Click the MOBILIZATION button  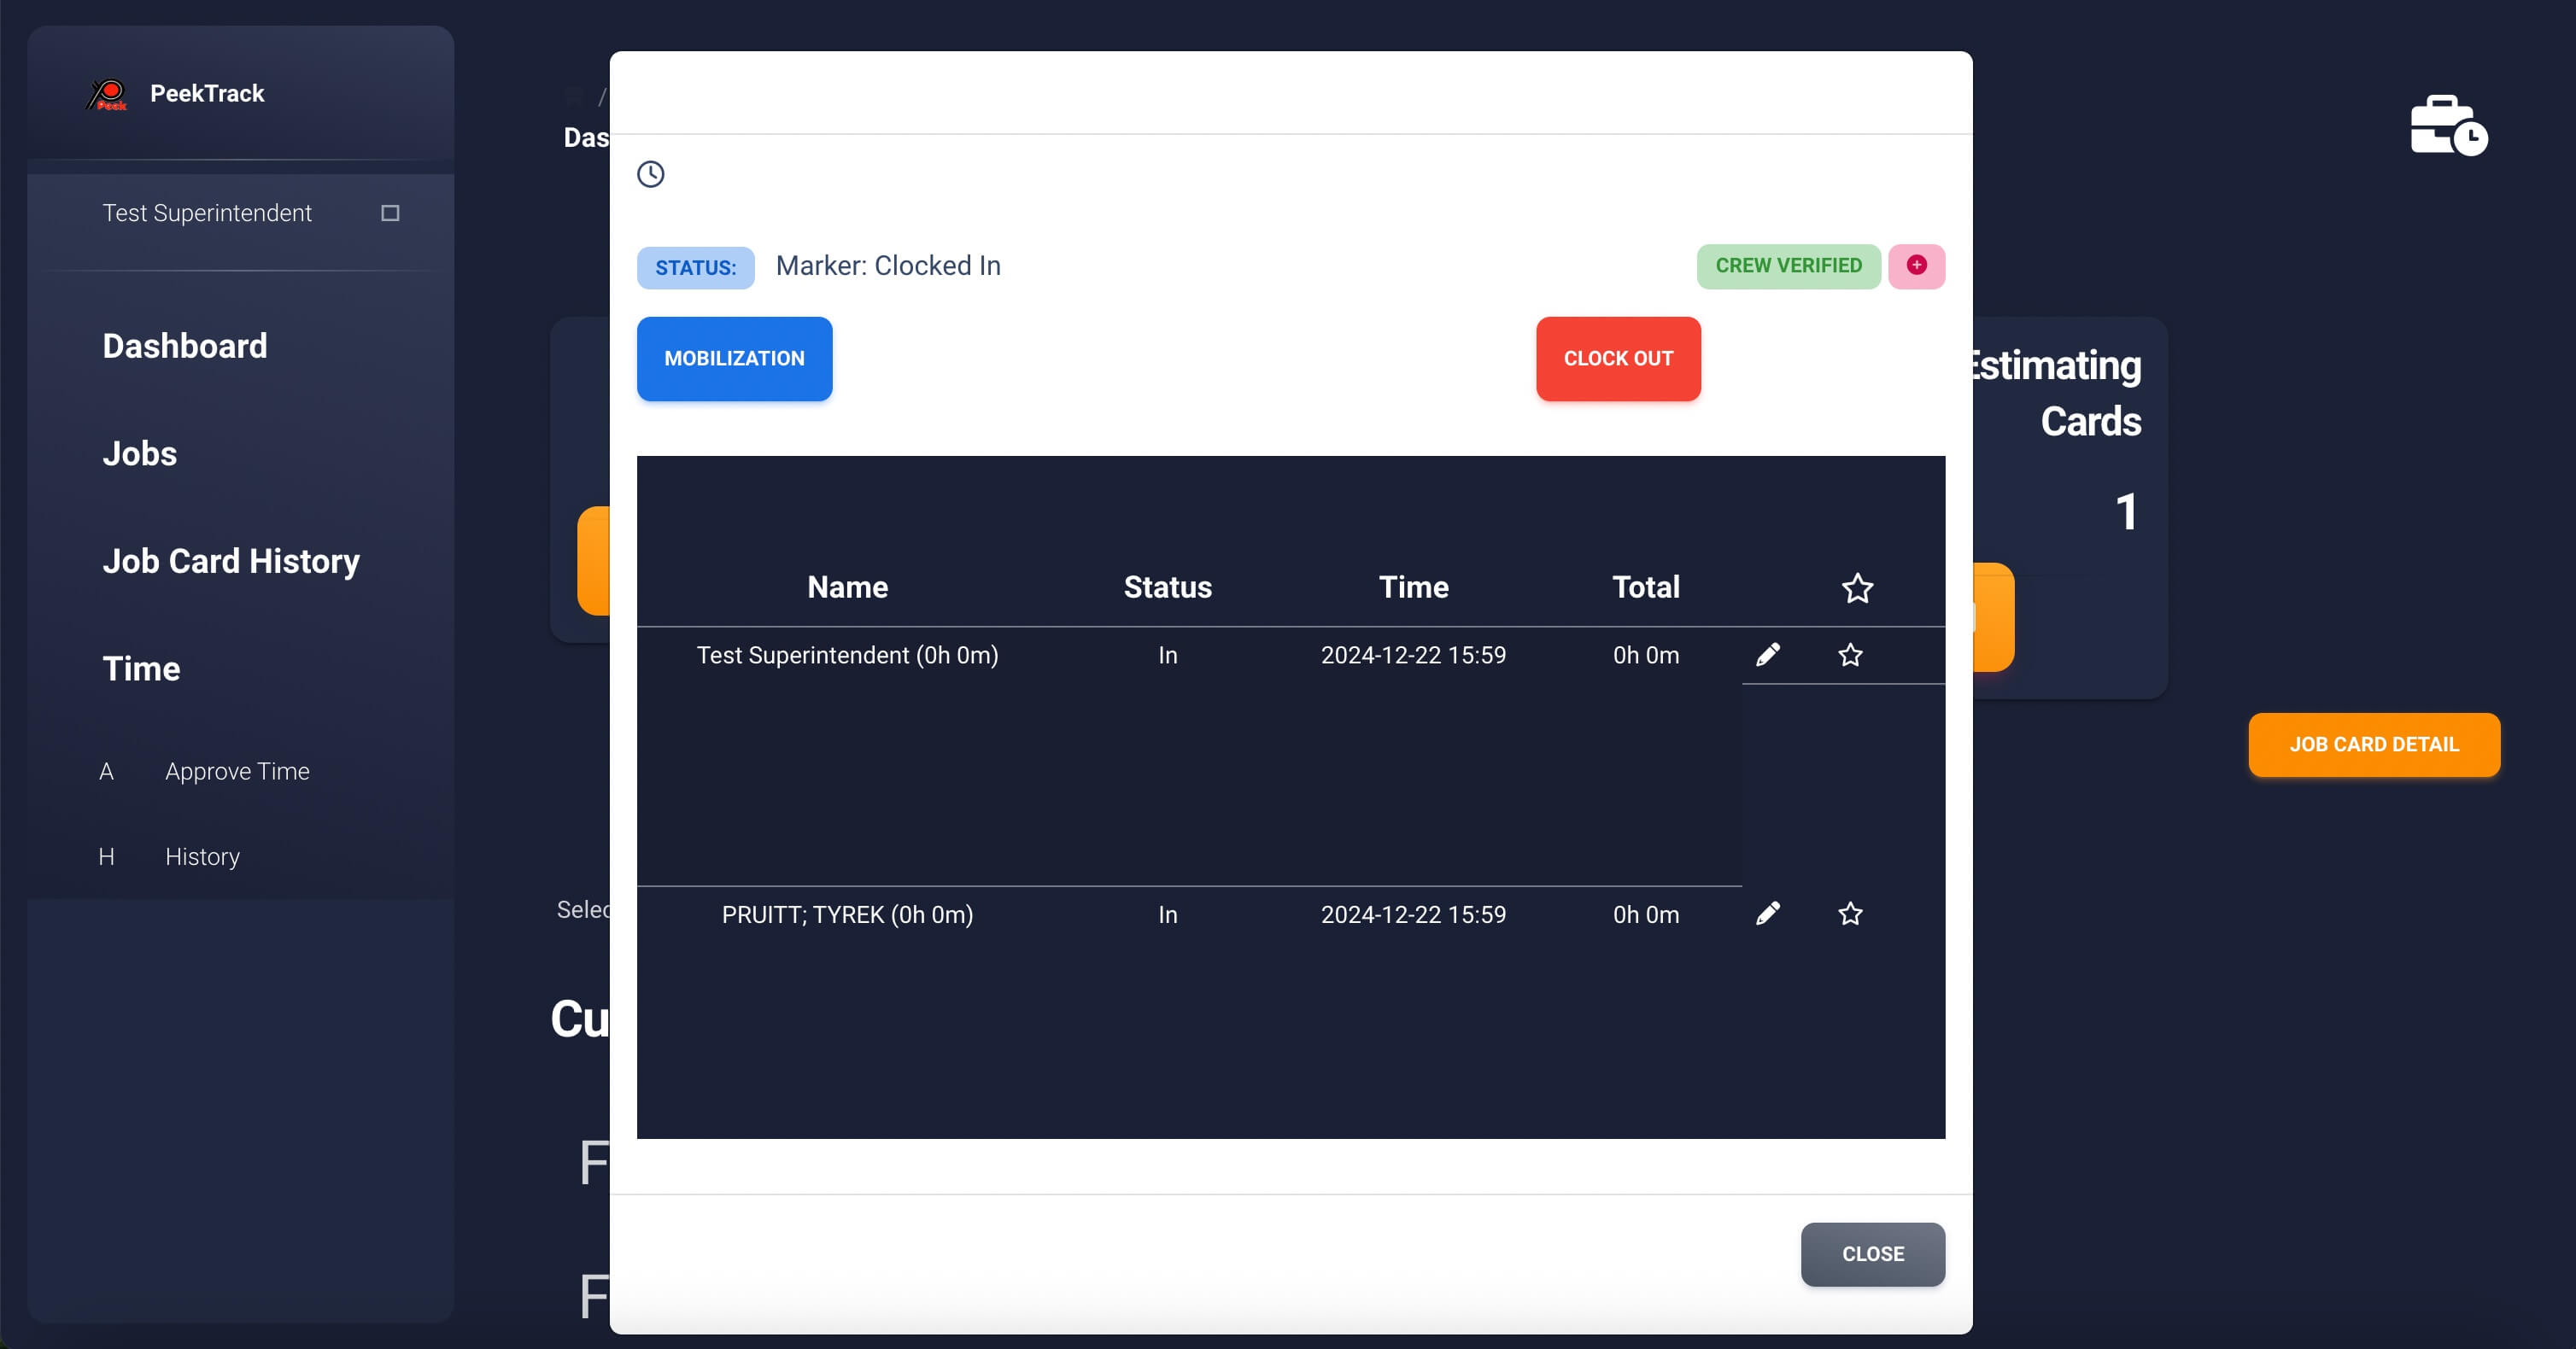(734, 359)
